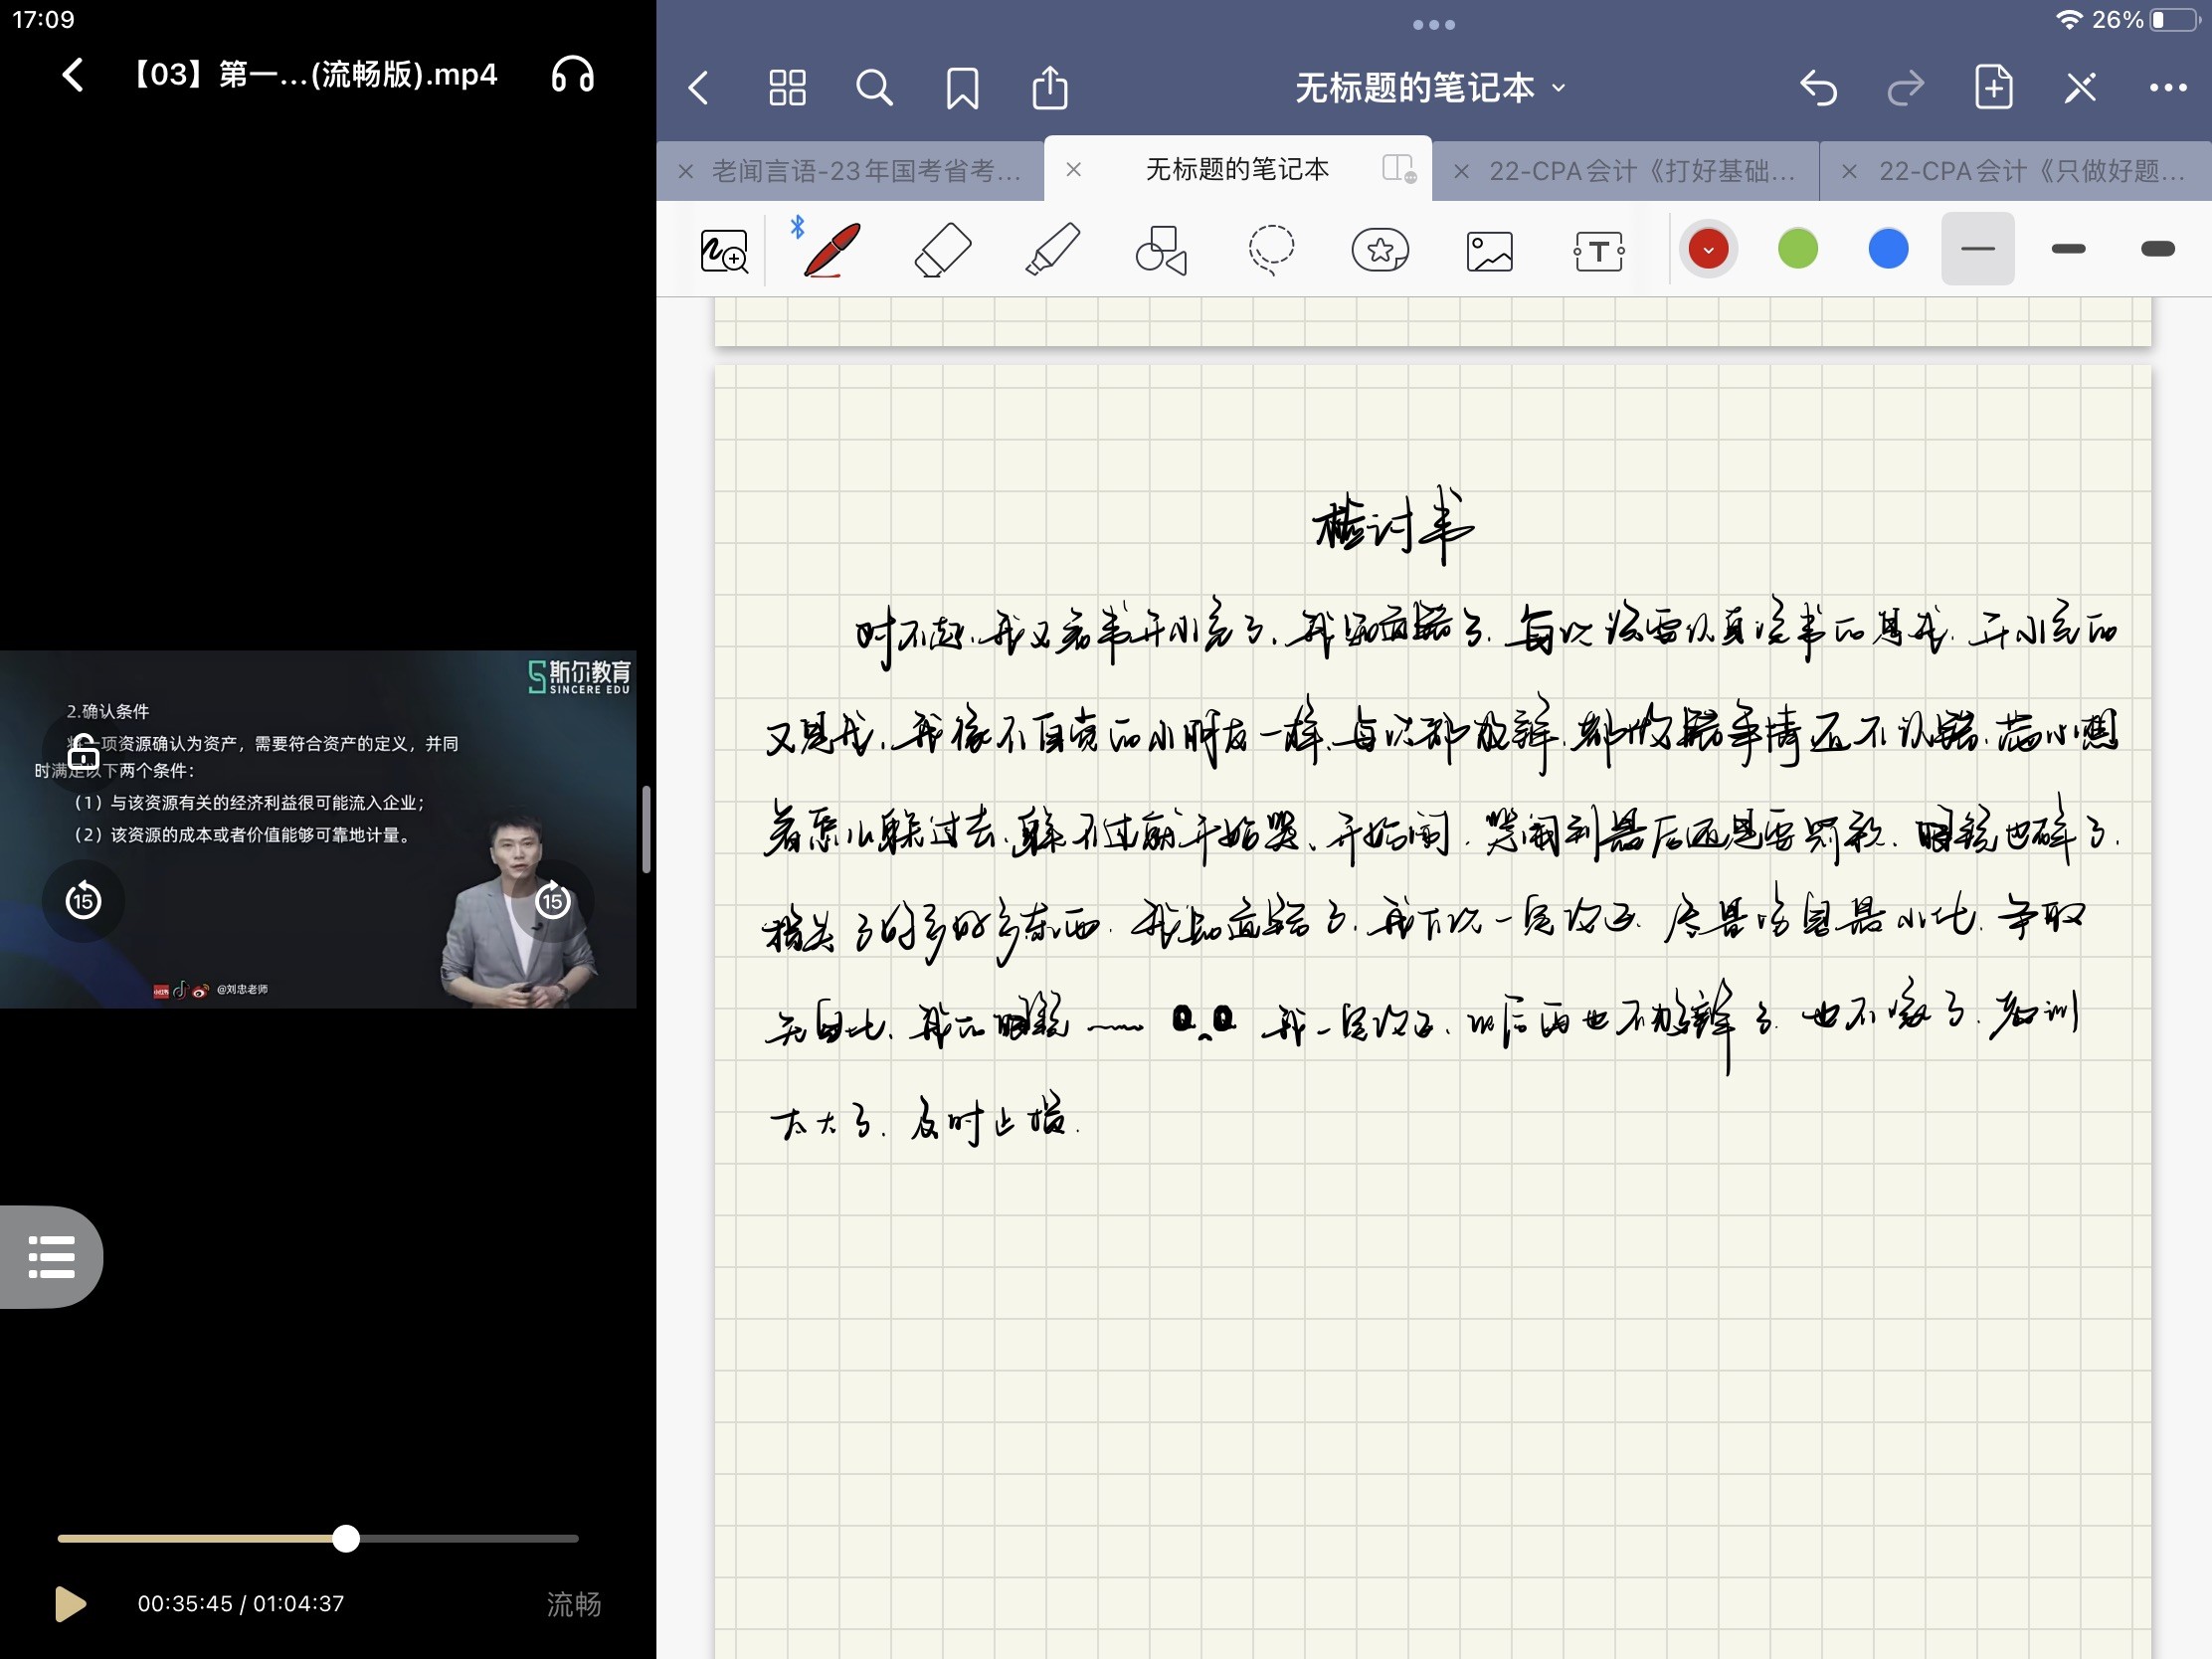Select the red pen tool
This screenshot has width=2212, height=1659.
click(832, 250)
